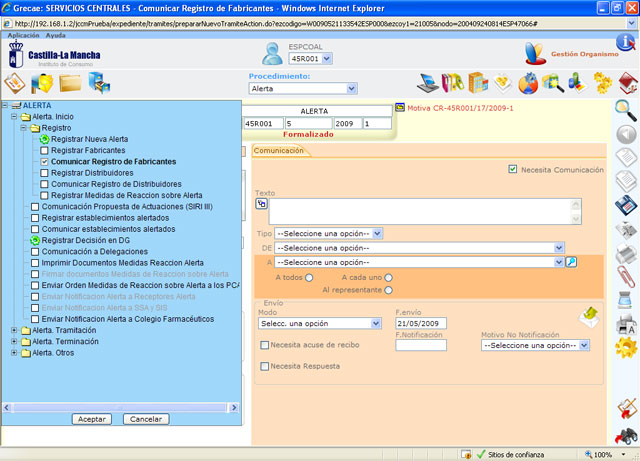Click the grey back arrow circle icon
Image resolution: width=640 pixels, height=461 pixels.
coord(626,134)
